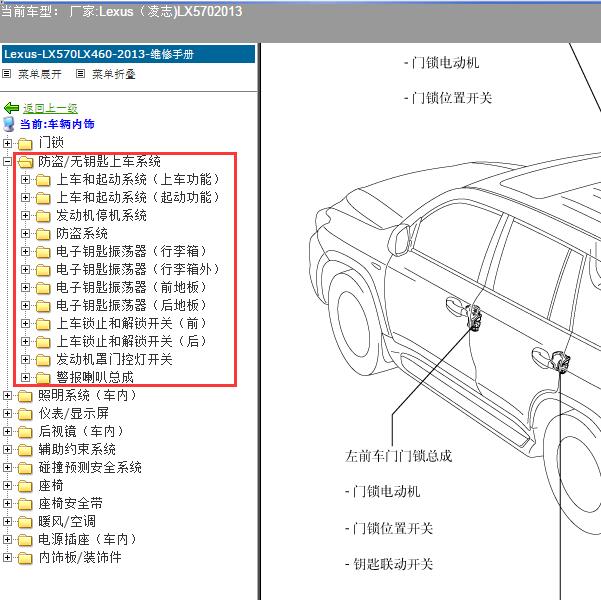Click the folder icon for 座椅安全带

click(25, 504)
